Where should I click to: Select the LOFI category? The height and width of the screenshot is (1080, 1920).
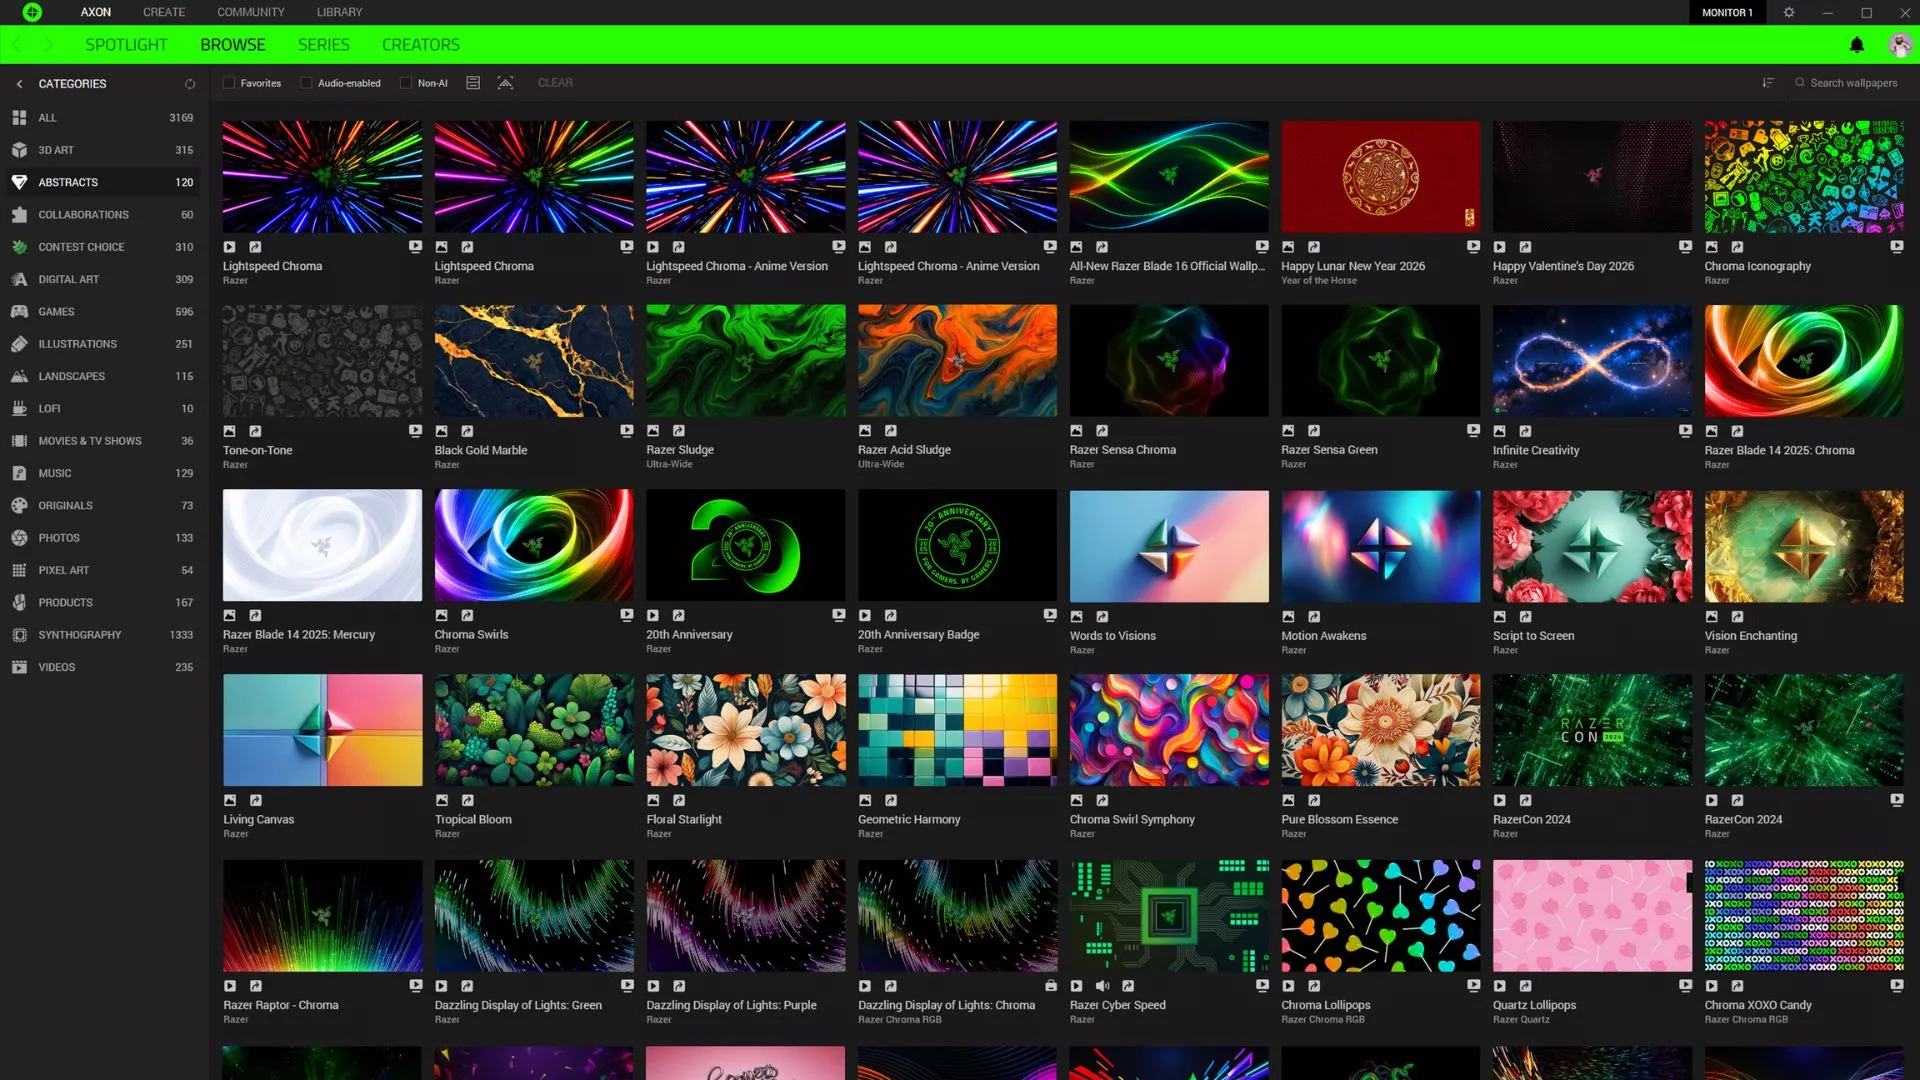click(x=102, y=409)
